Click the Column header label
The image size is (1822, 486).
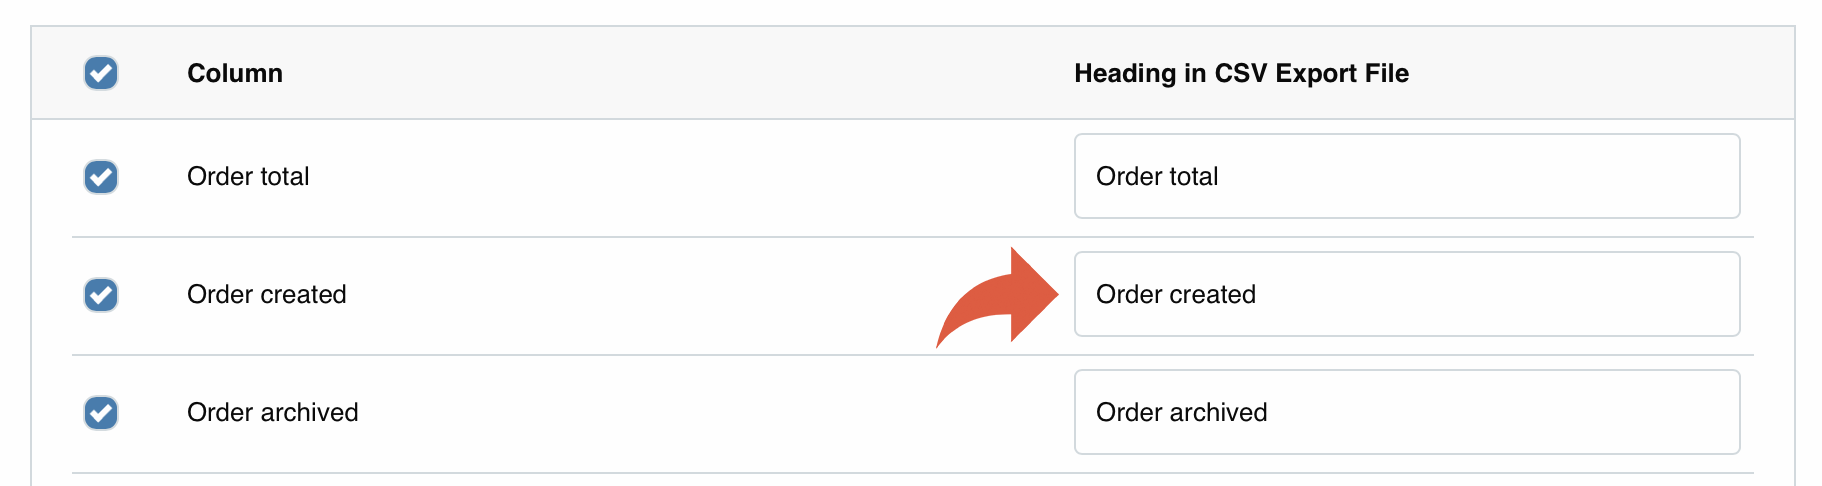(x=235, y=73)
